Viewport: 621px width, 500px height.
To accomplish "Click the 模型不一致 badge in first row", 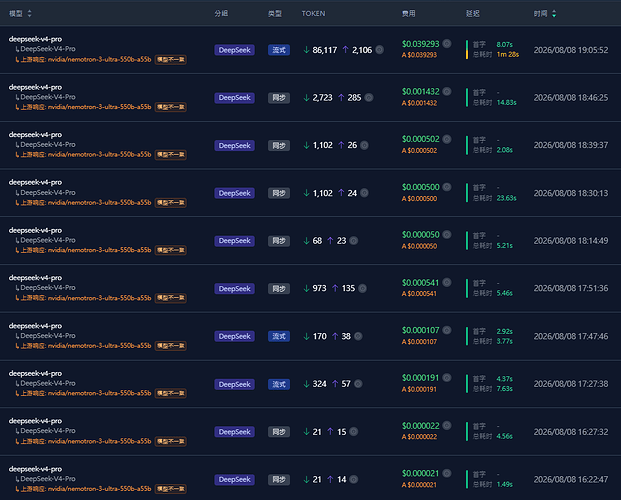I will point(171,59).
